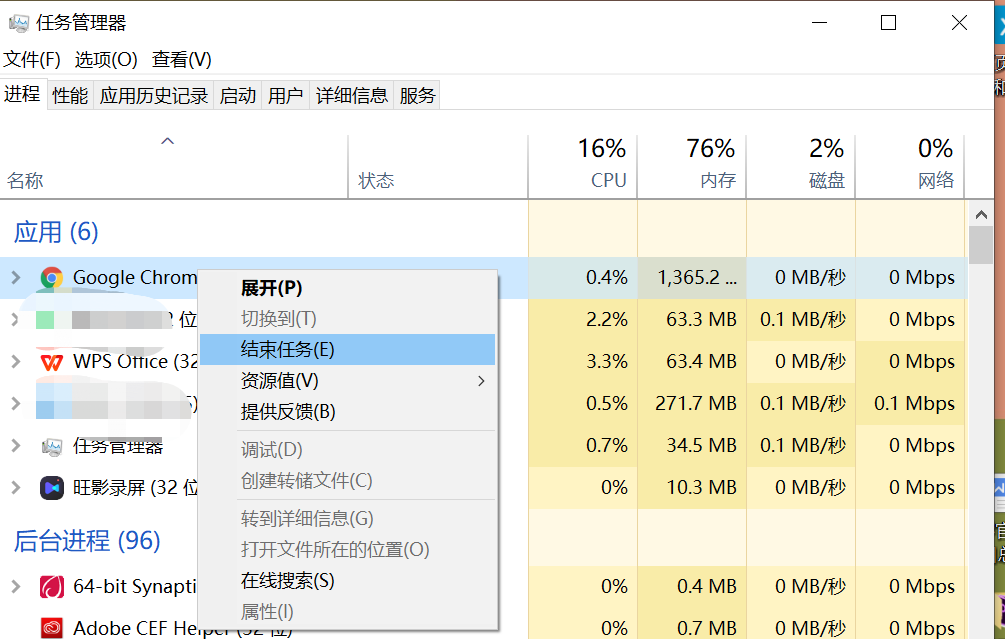Click the 64-bit Synaptics process icon

point(51,586)
